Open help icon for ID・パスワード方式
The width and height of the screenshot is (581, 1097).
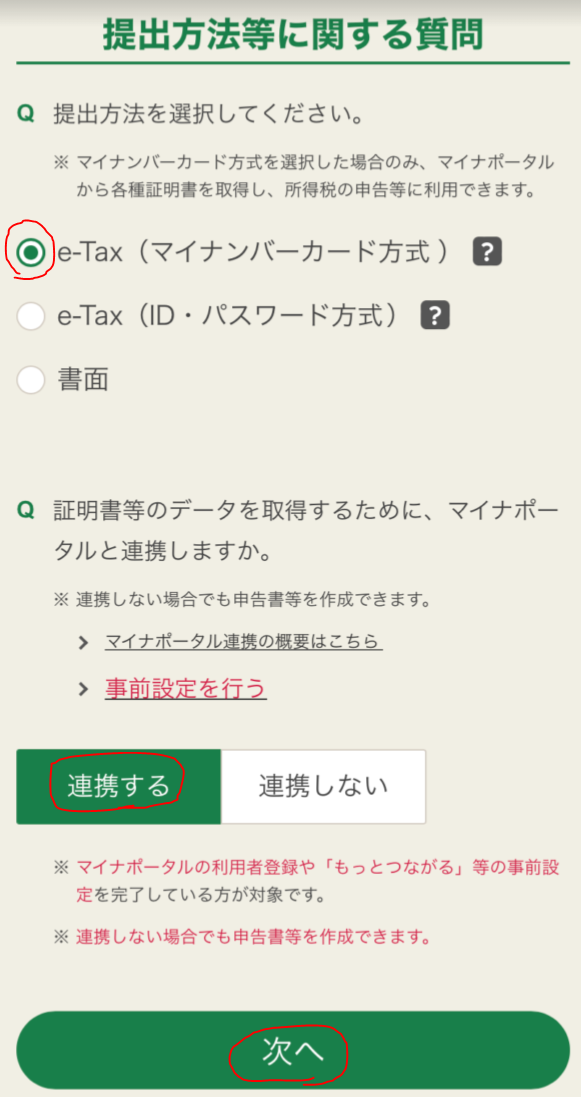(x=435, y=316)
